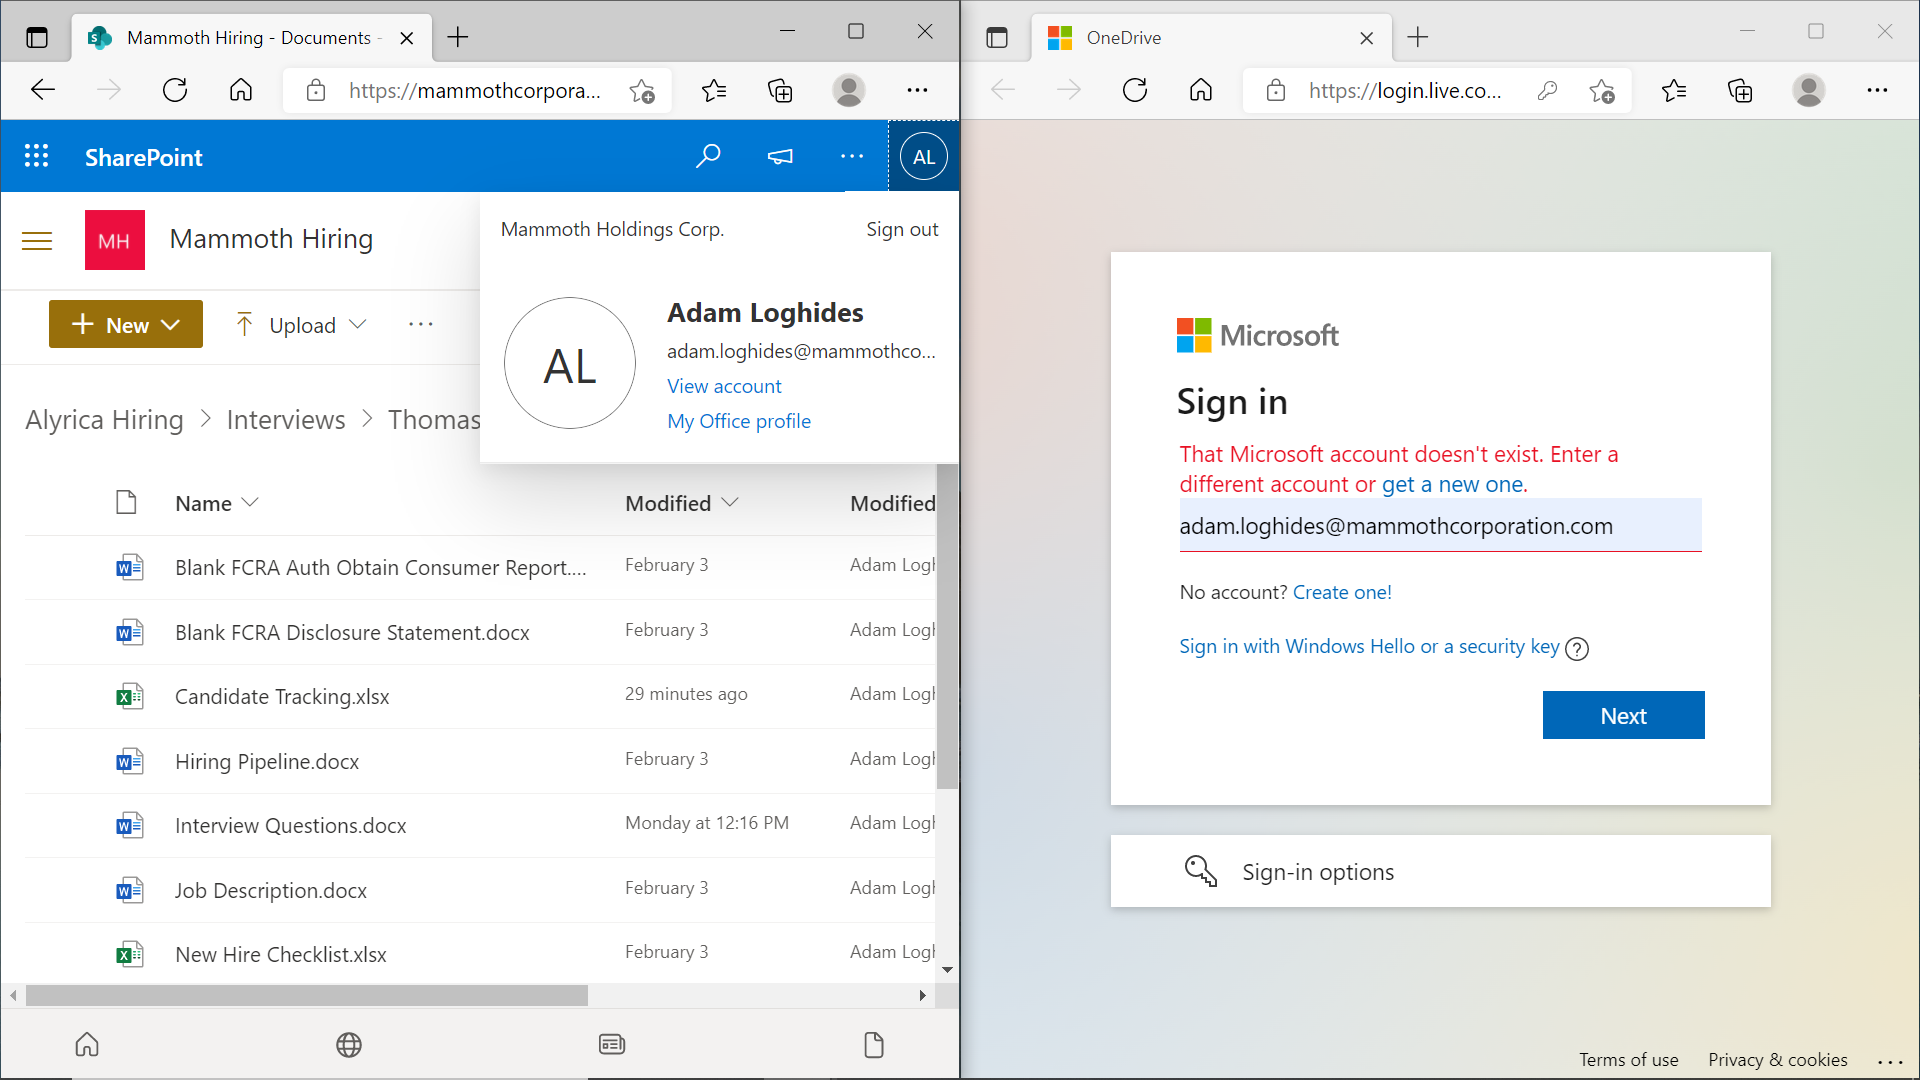1920x1080 pixels.
Task: Click the news icon in bottom bar
Action: [x=612, y=1045]
